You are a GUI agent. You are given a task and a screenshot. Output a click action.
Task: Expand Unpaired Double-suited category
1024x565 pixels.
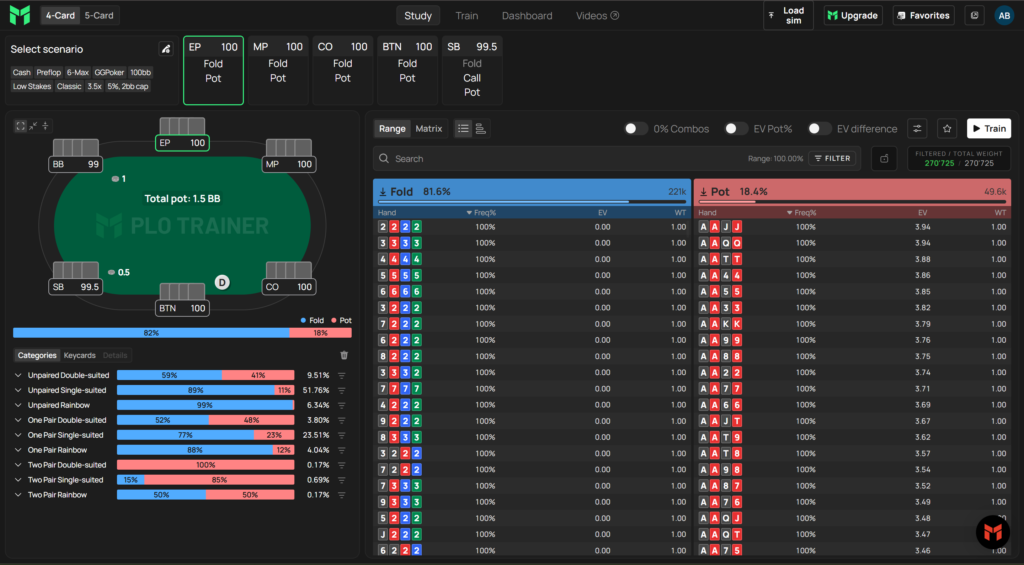pos(18,376)
